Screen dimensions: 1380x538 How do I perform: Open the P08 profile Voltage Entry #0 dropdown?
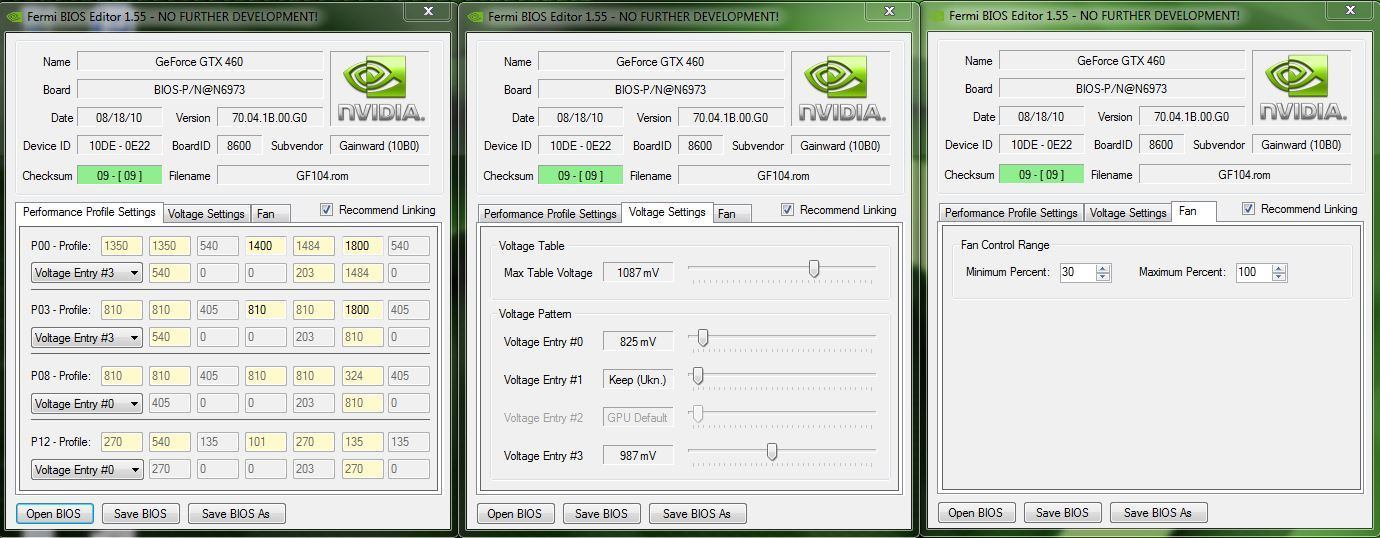coord(87,404)
